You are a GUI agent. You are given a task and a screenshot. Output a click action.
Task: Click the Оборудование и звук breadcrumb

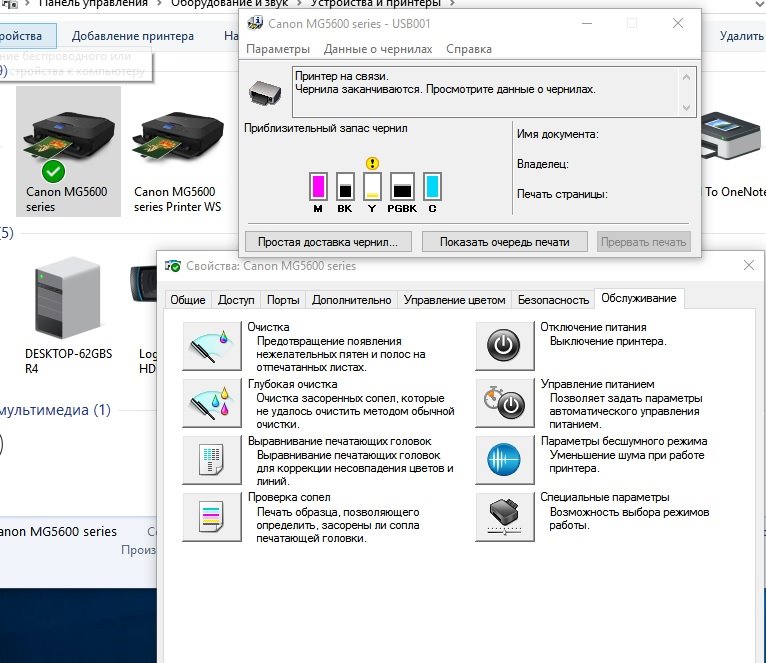tap(230, 3)
